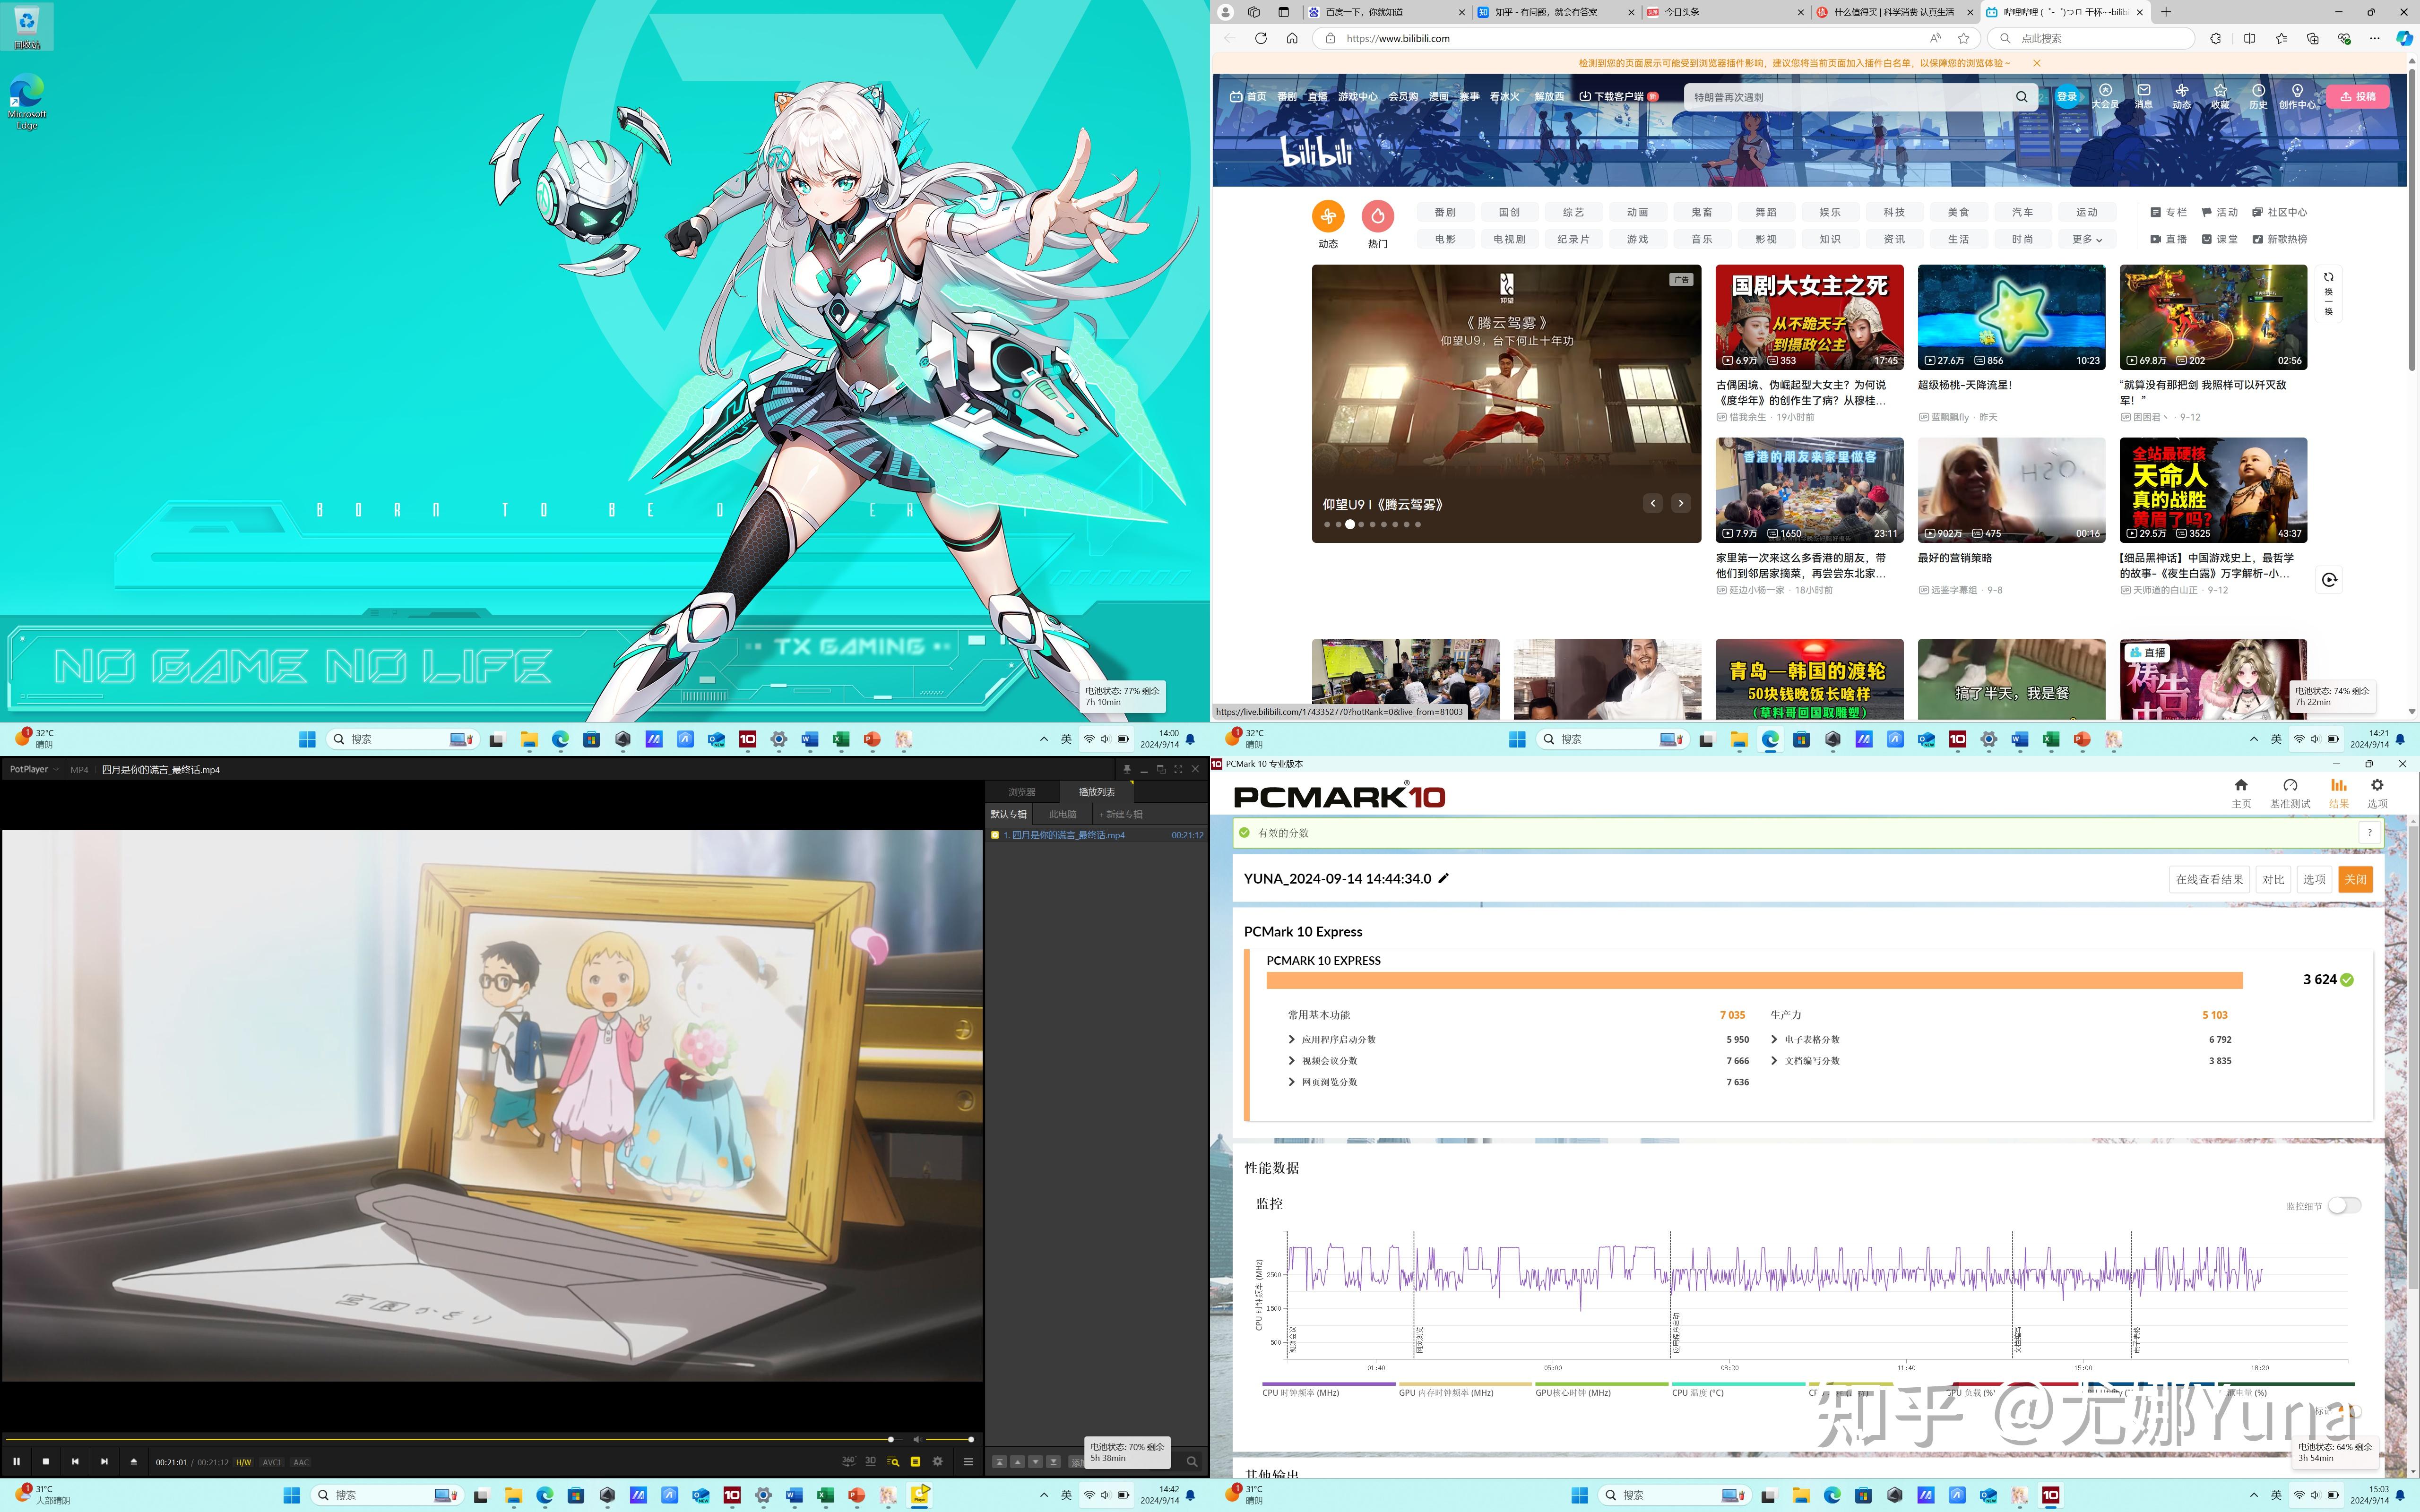Skip to next track in PotPlayer
Screen dimensions: 2420x1512
click(104, 1461)
